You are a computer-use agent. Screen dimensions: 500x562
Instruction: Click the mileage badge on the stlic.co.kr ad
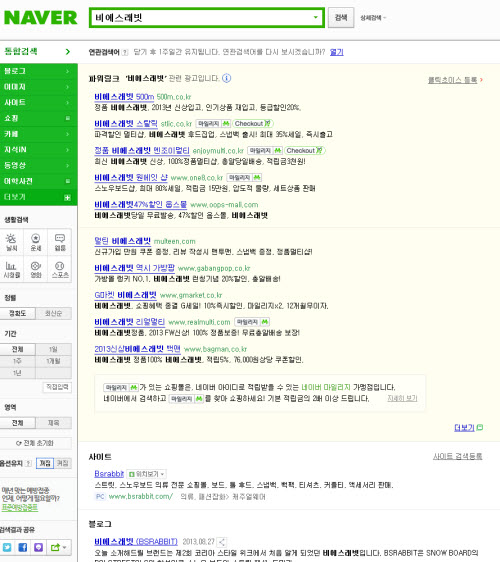pos(213,123)
